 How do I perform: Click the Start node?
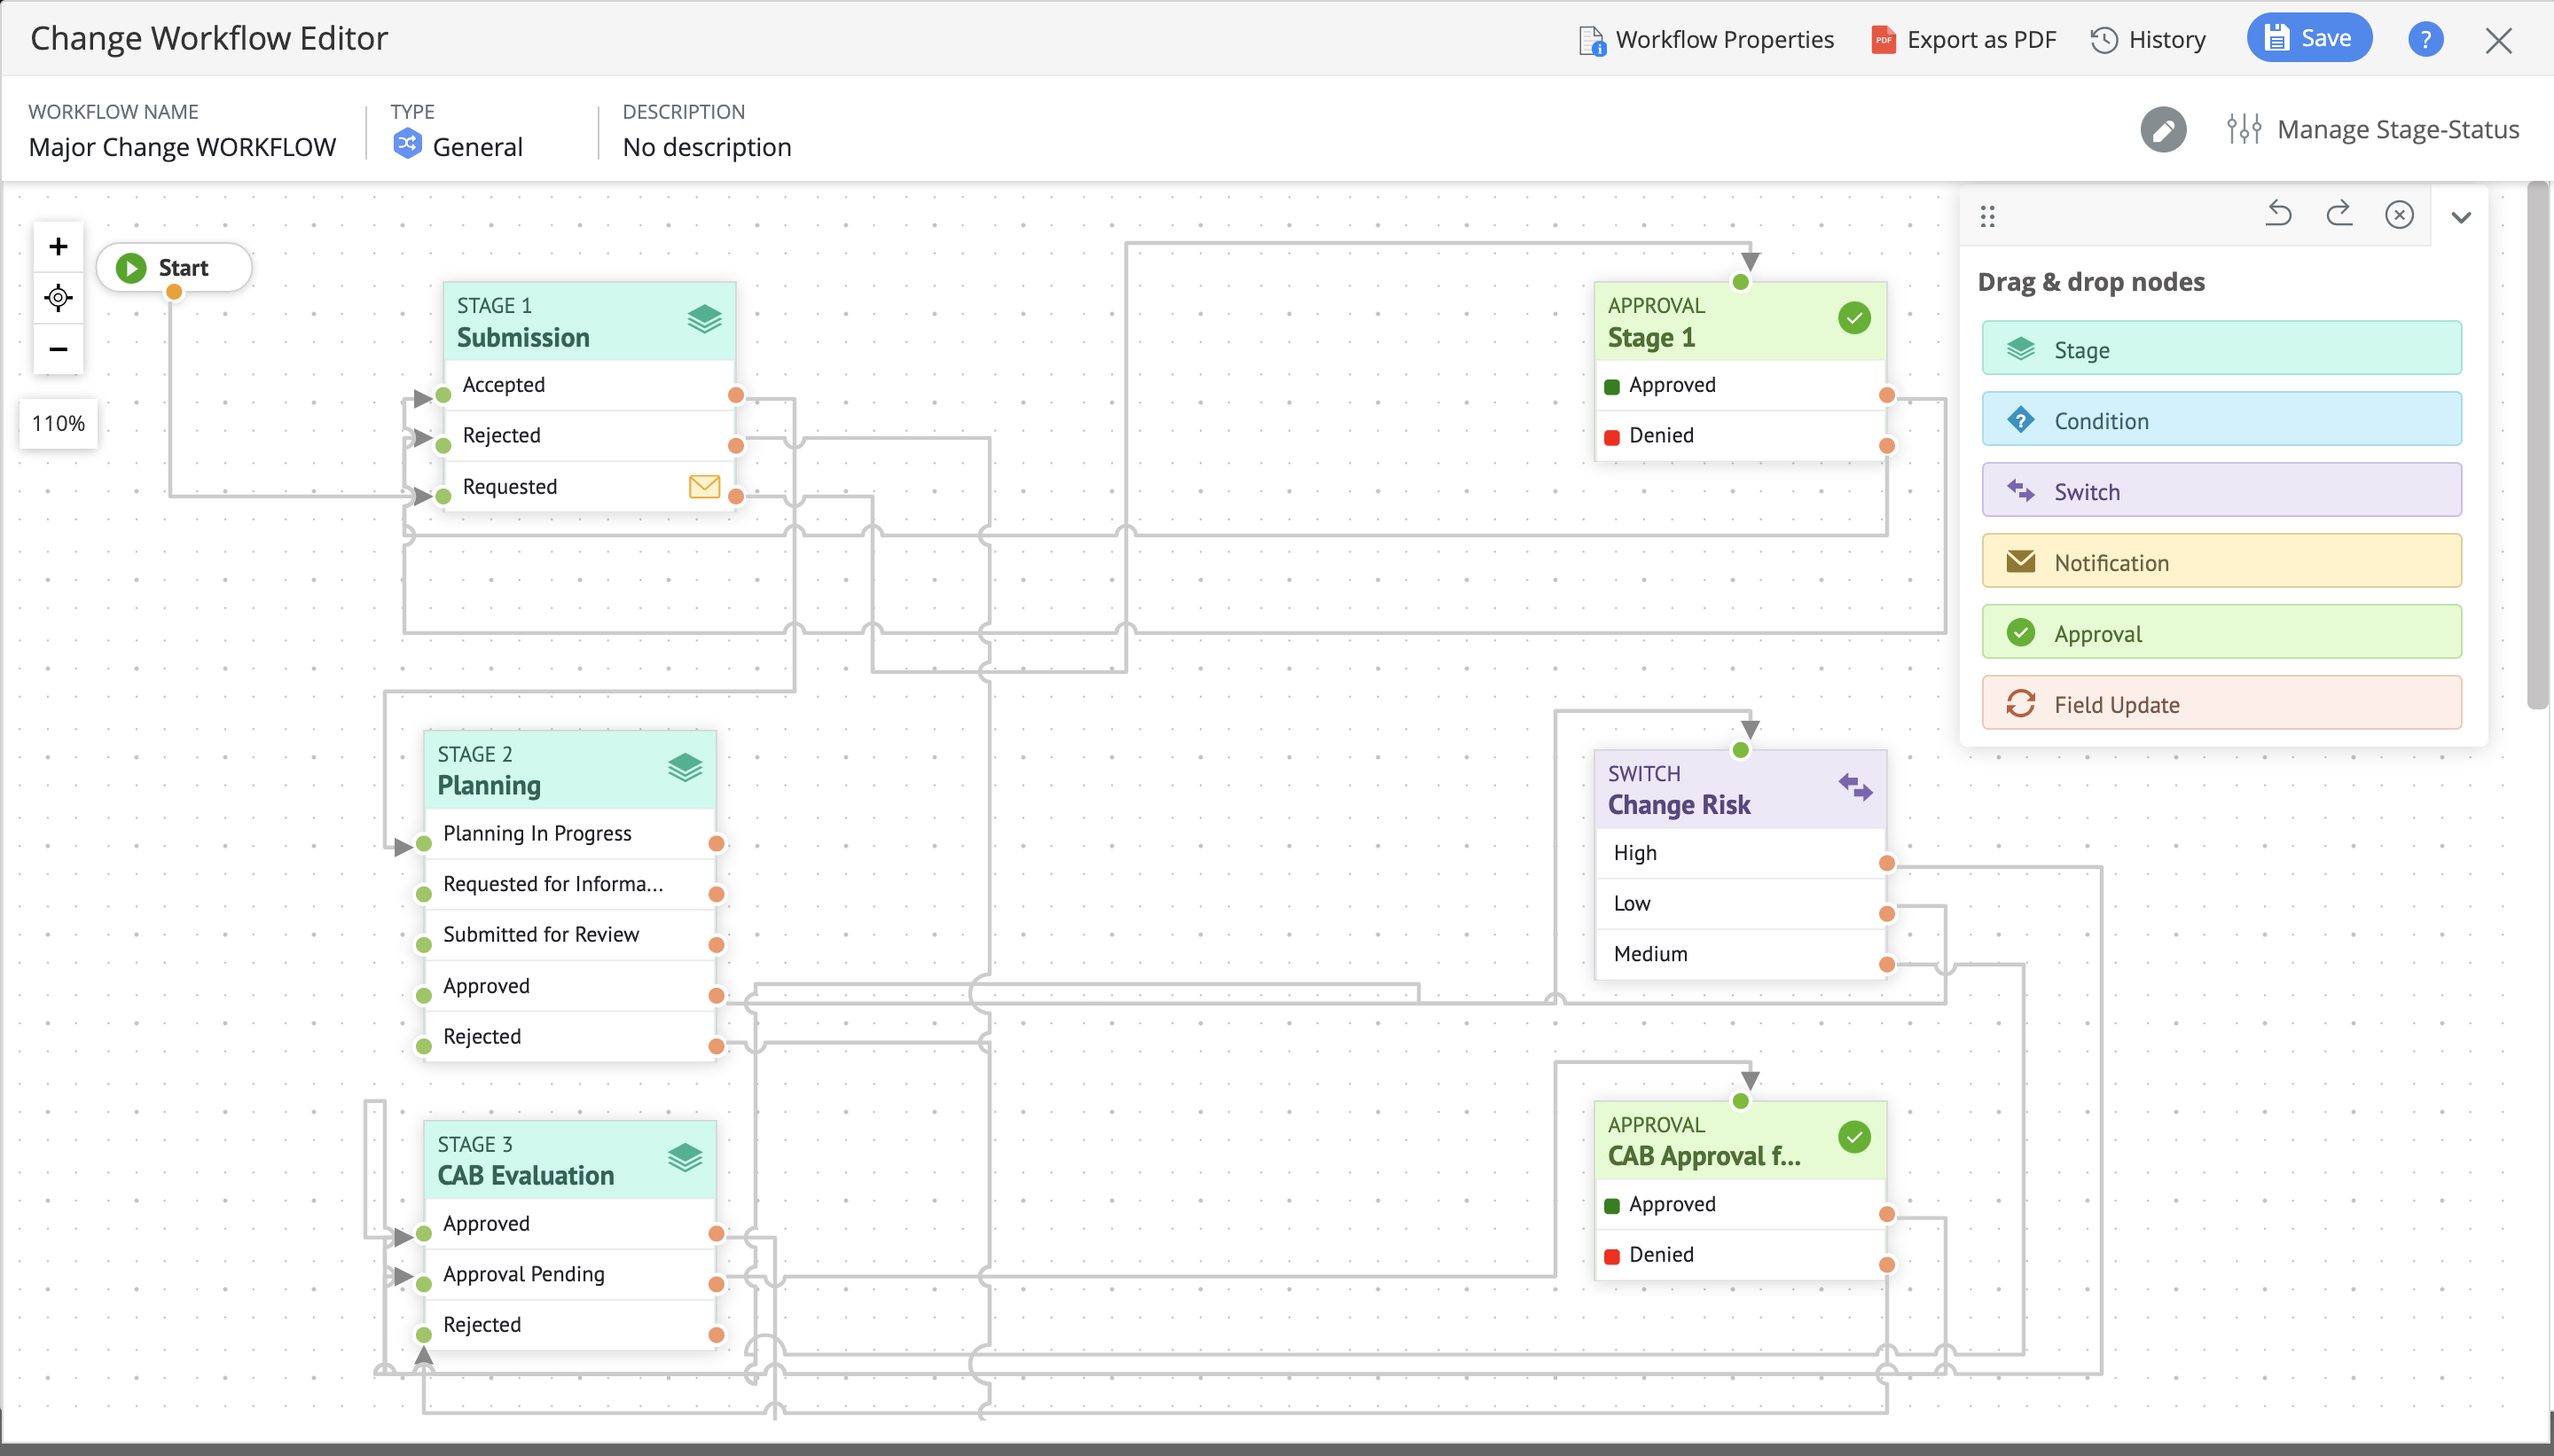pyautogui.click(x=173, y=268)
